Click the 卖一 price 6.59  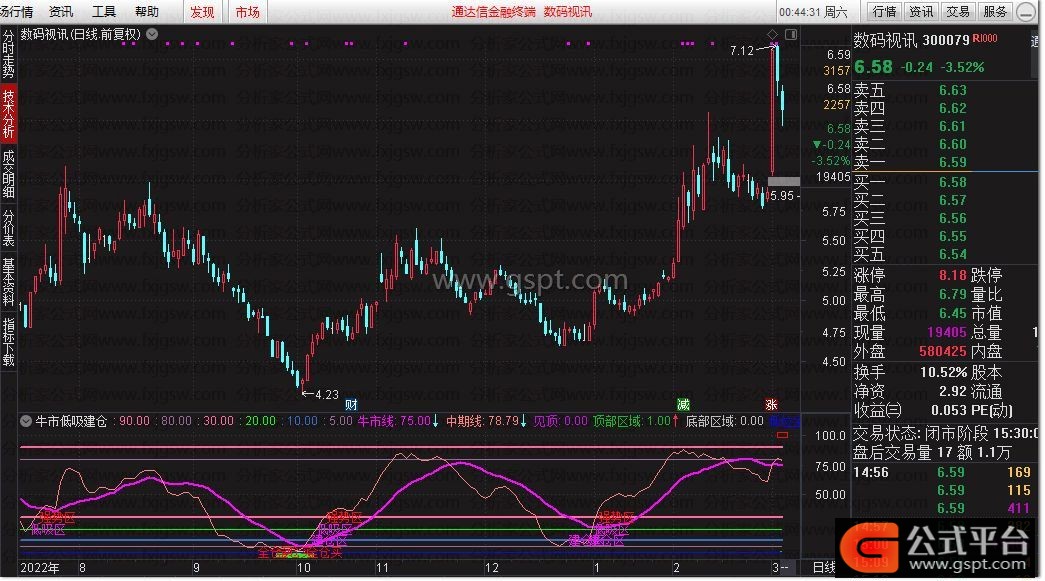pyautogui.click(x=952, y=162)
